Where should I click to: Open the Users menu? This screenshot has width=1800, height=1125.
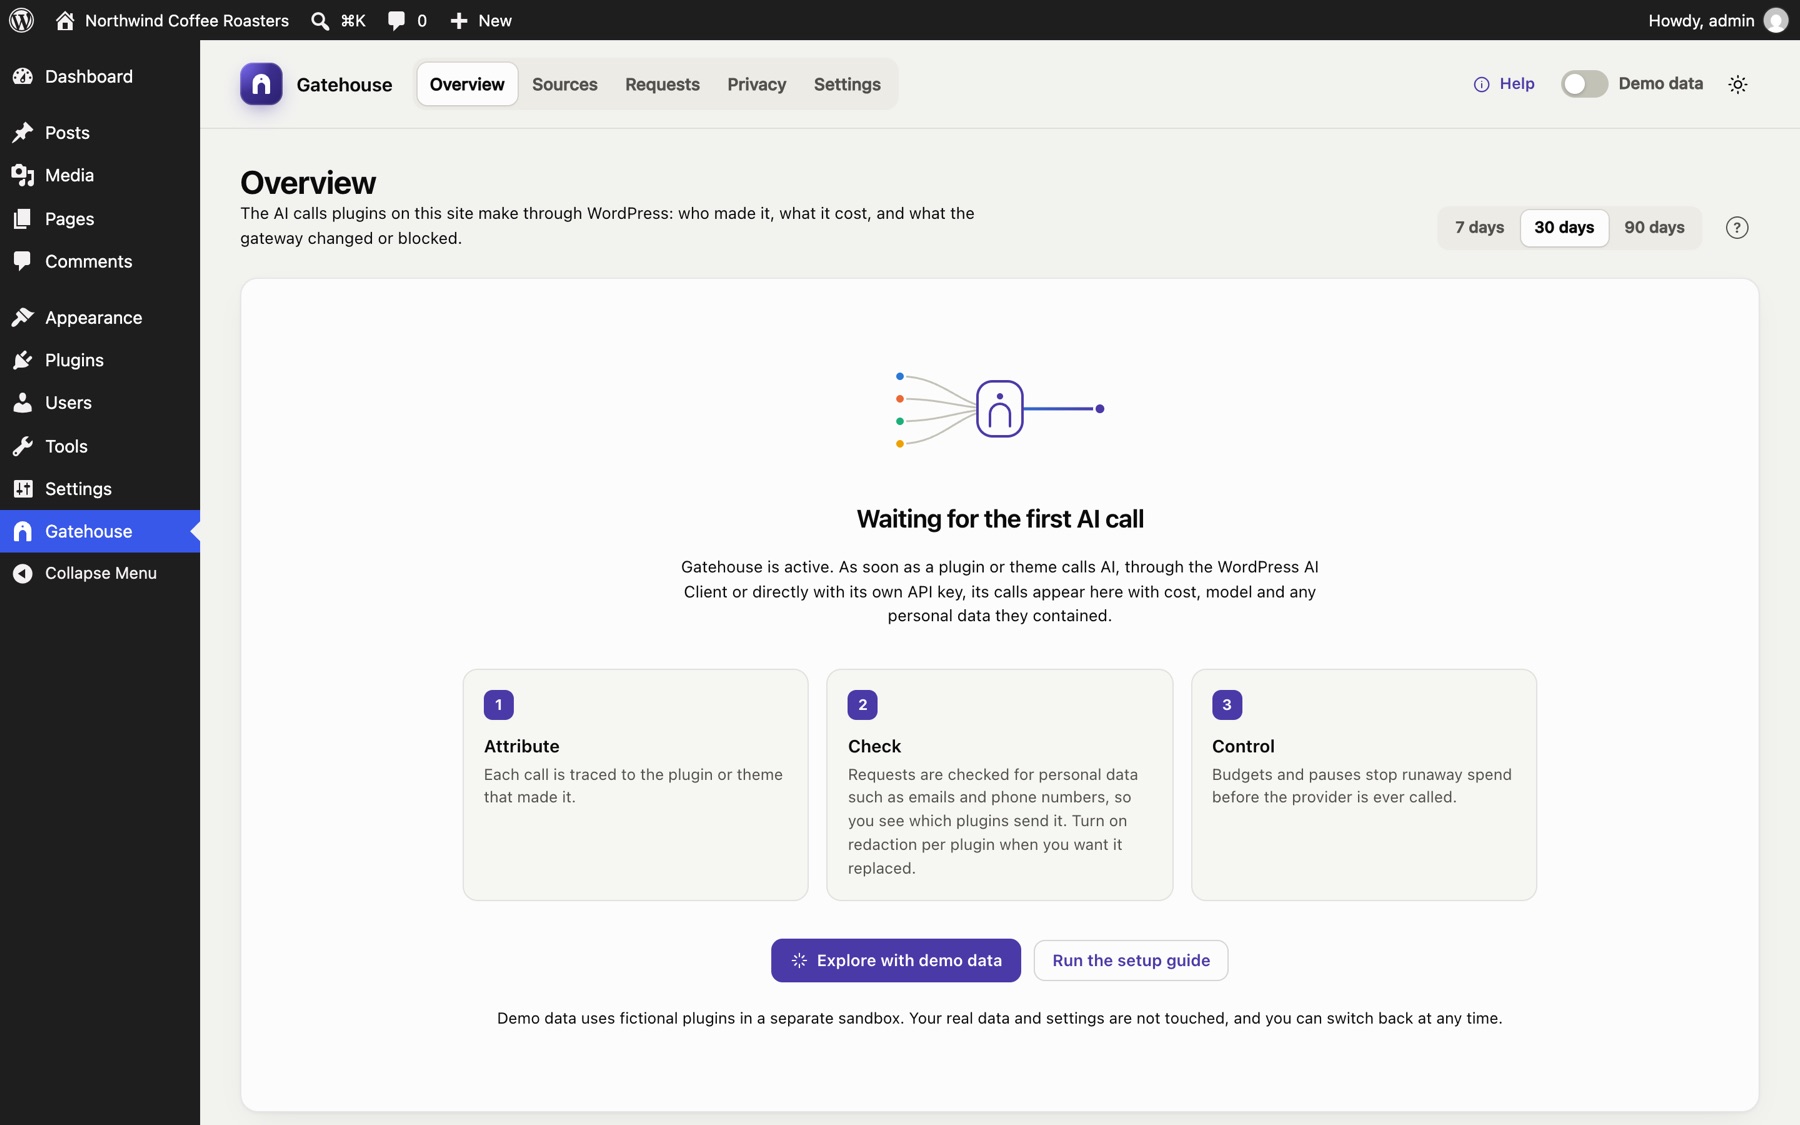(x=100, y=403)
